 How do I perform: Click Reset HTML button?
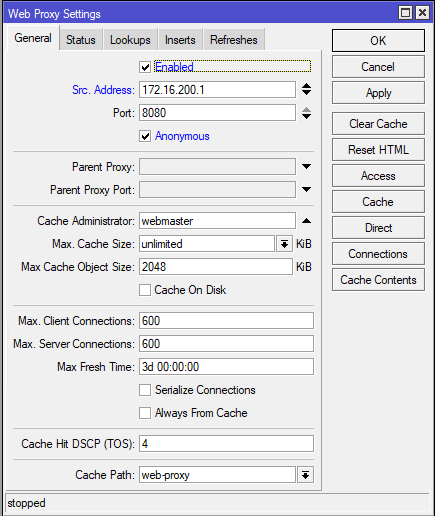click(378, 150)
